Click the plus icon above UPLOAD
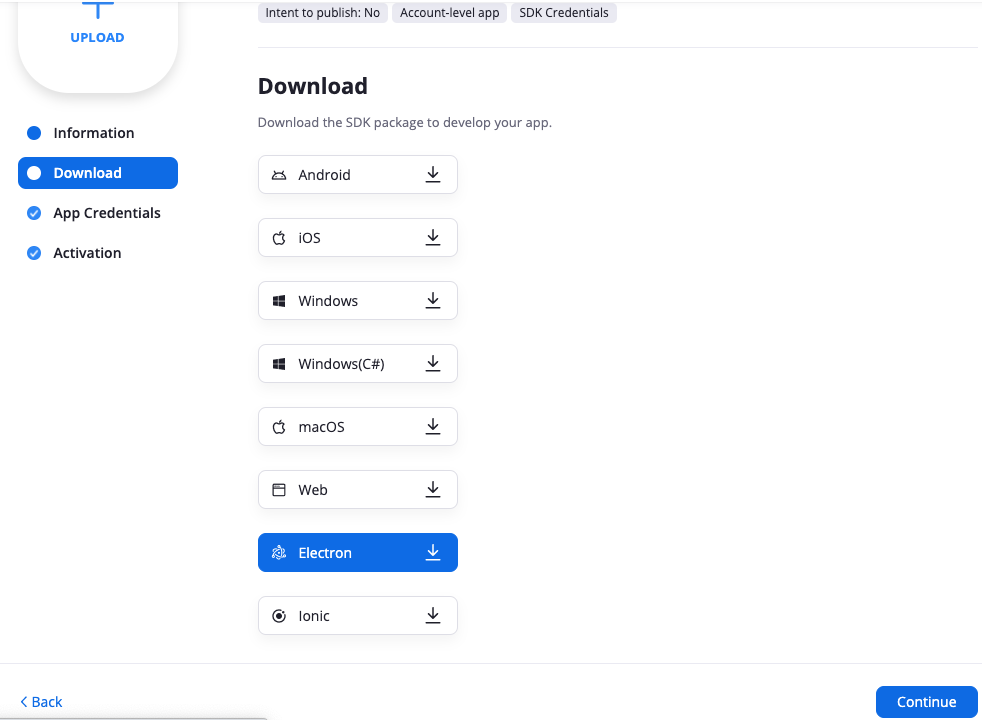Image resolution: width=982 pixels, height=720 pixels. pyautogui.click(x=98, y=9)
